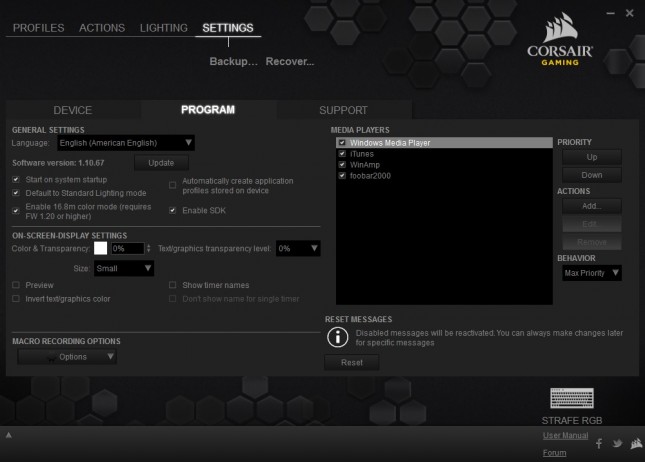The width and height of the screenshot is (645, 462).
Task: Click the white OSD color swatch
Action: pos(100,248)
